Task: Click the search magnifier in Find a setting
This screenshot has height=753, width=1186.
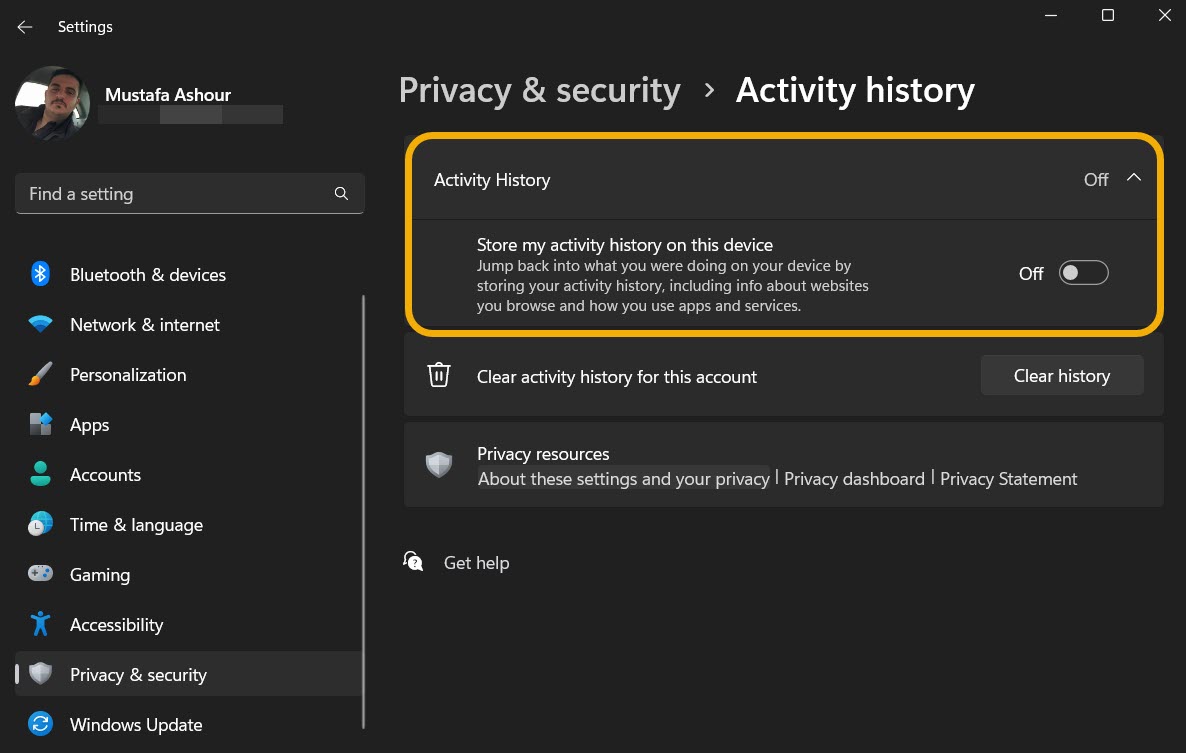Action: [x=341, y=193]
